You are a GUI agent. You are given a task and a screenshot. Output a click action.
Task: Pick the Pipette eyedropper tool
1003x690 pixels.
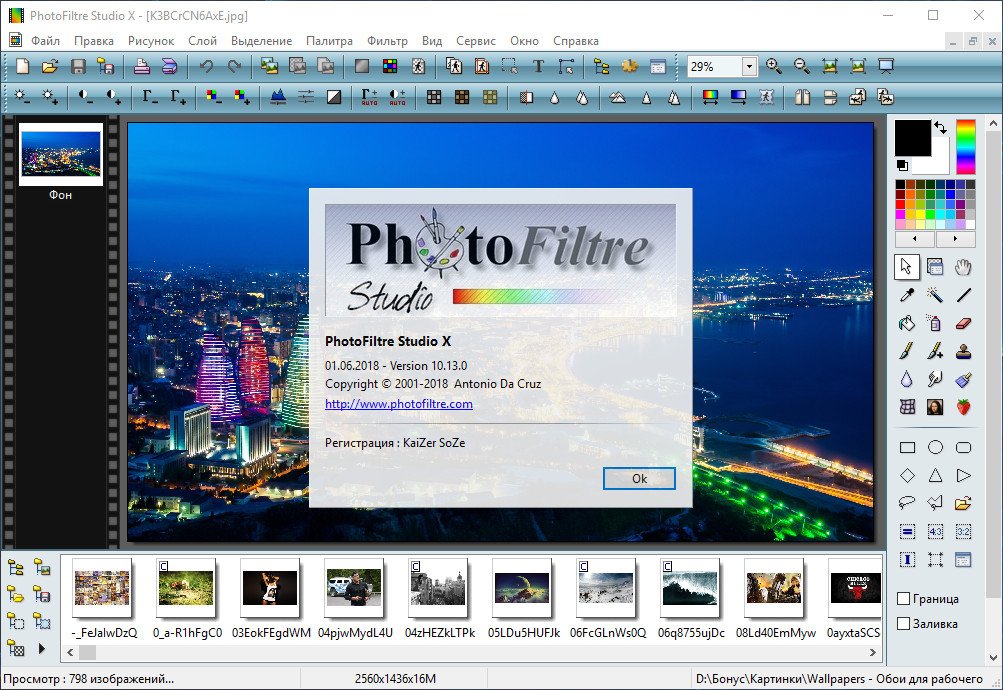[907, 295]
